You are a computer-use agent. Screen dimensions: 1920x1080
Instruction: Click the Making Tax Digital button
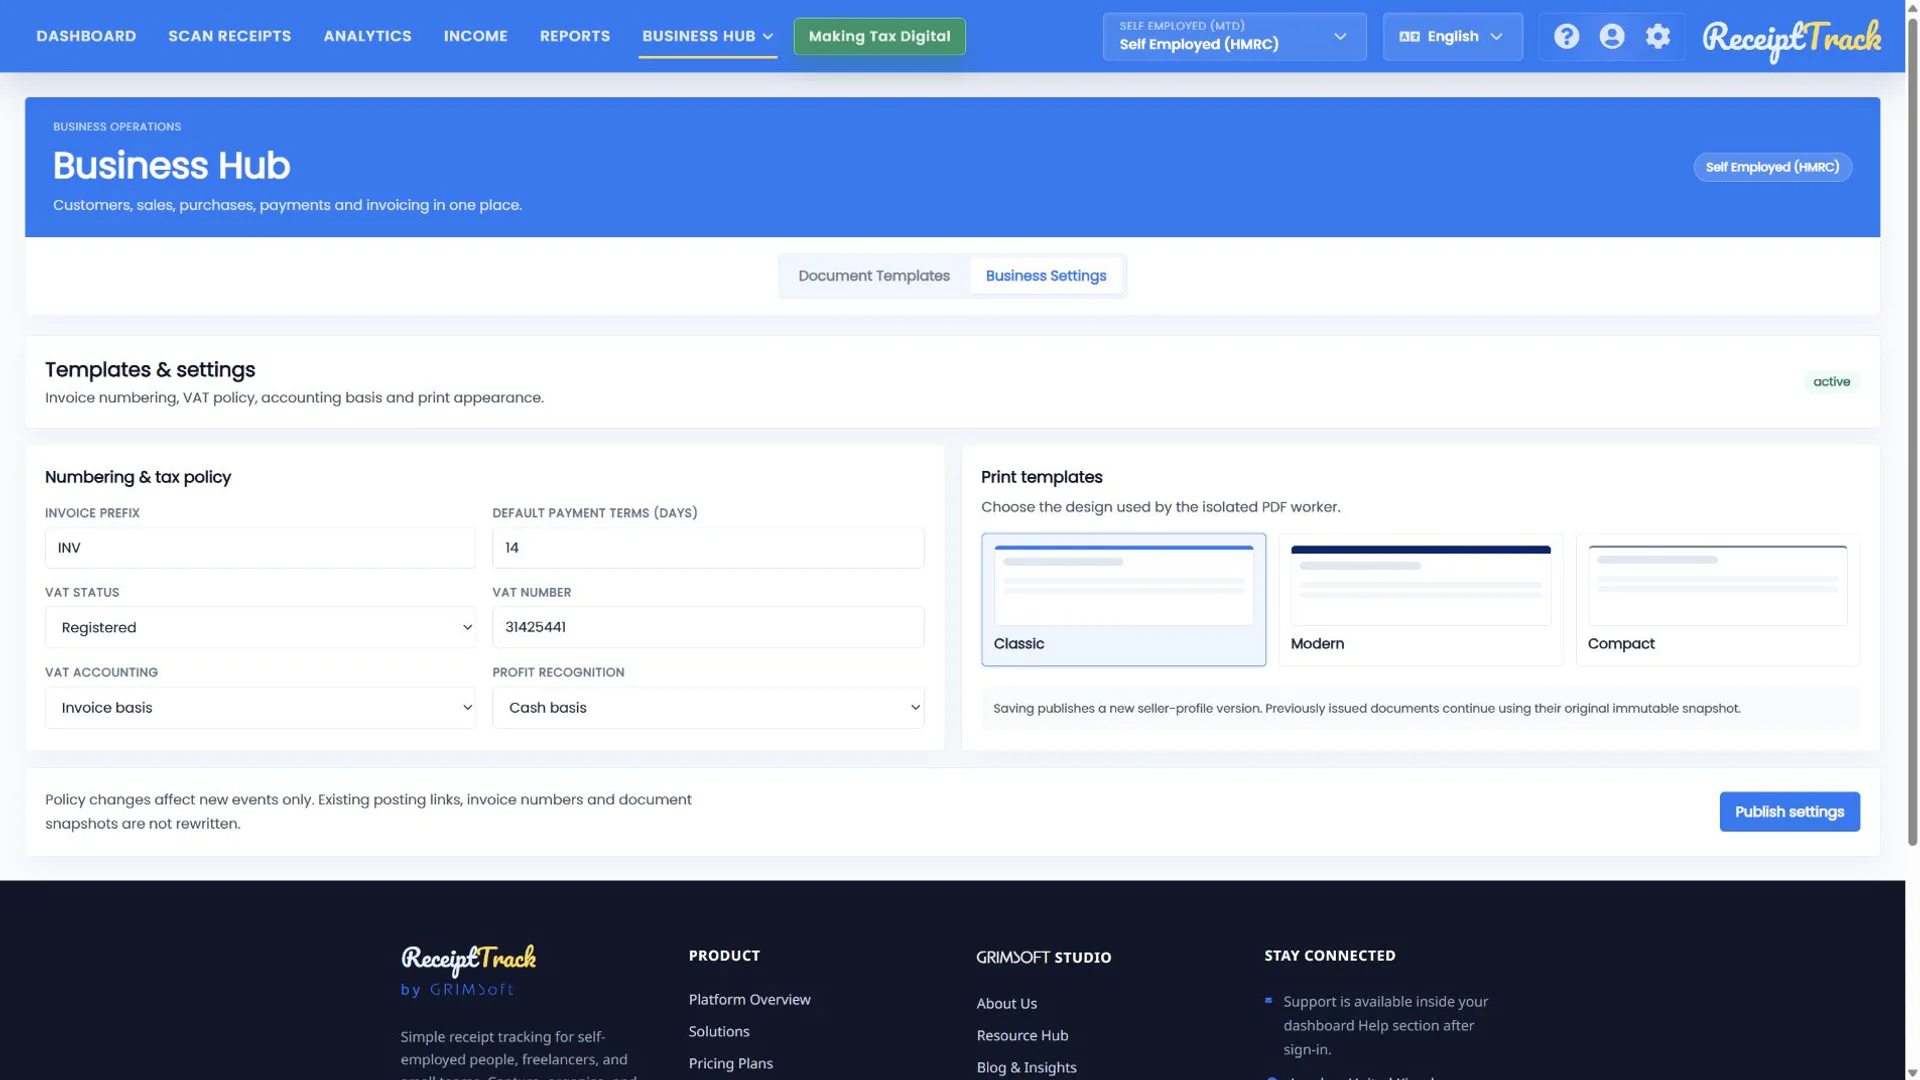click(x=879, y=37)
